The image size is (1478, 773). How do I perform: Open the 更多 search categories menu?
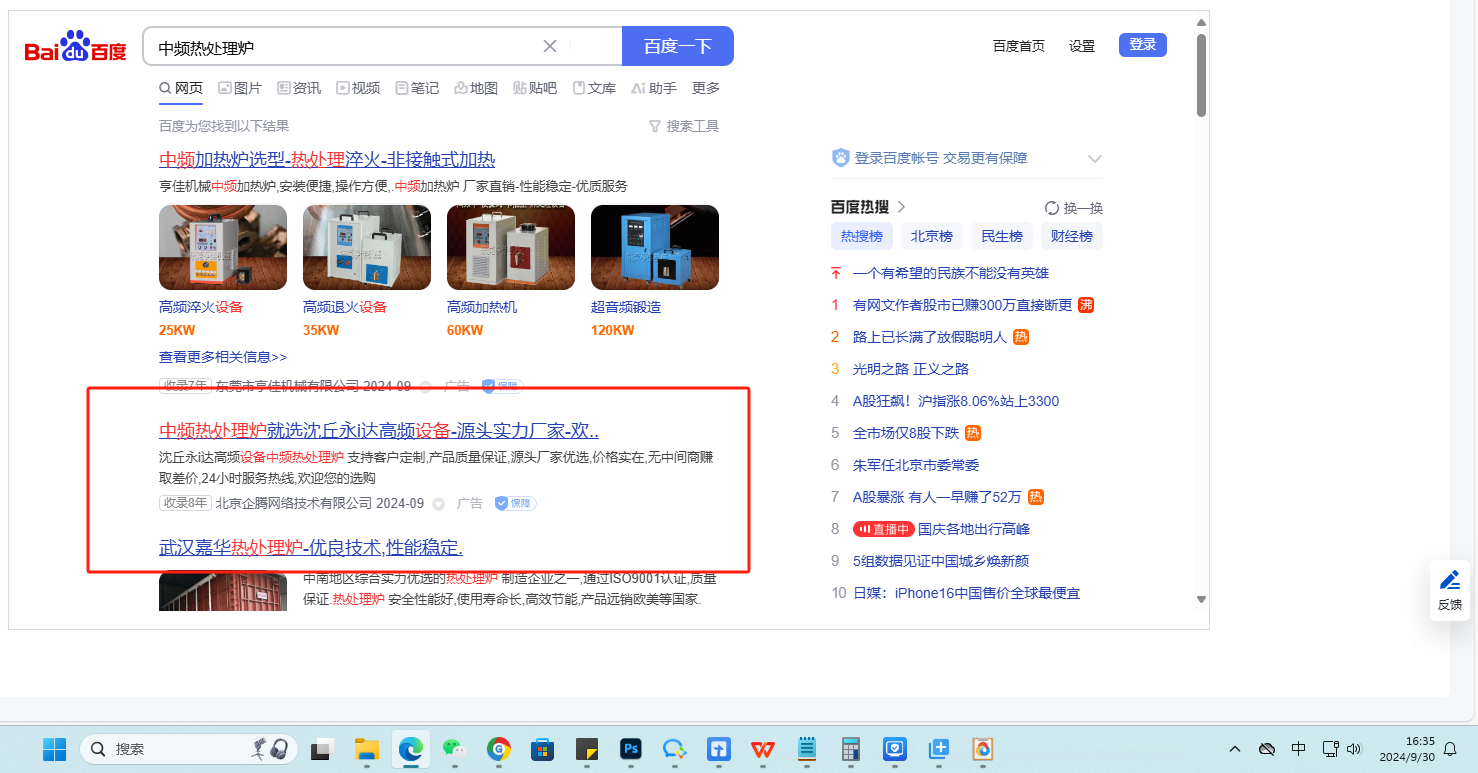coord(706,88)
